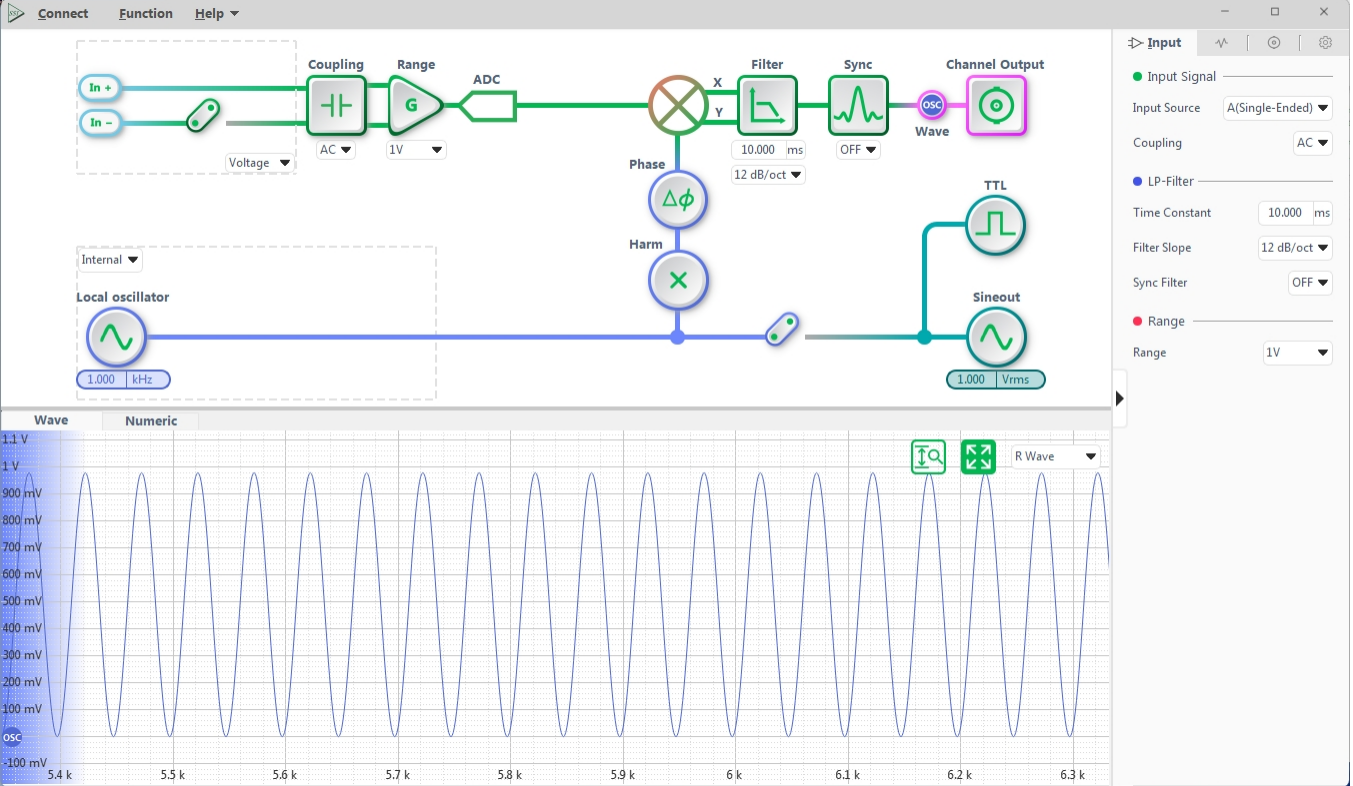Click the ms unit in side panel Time Constant
The image size is (1353, 786).
1323,213
